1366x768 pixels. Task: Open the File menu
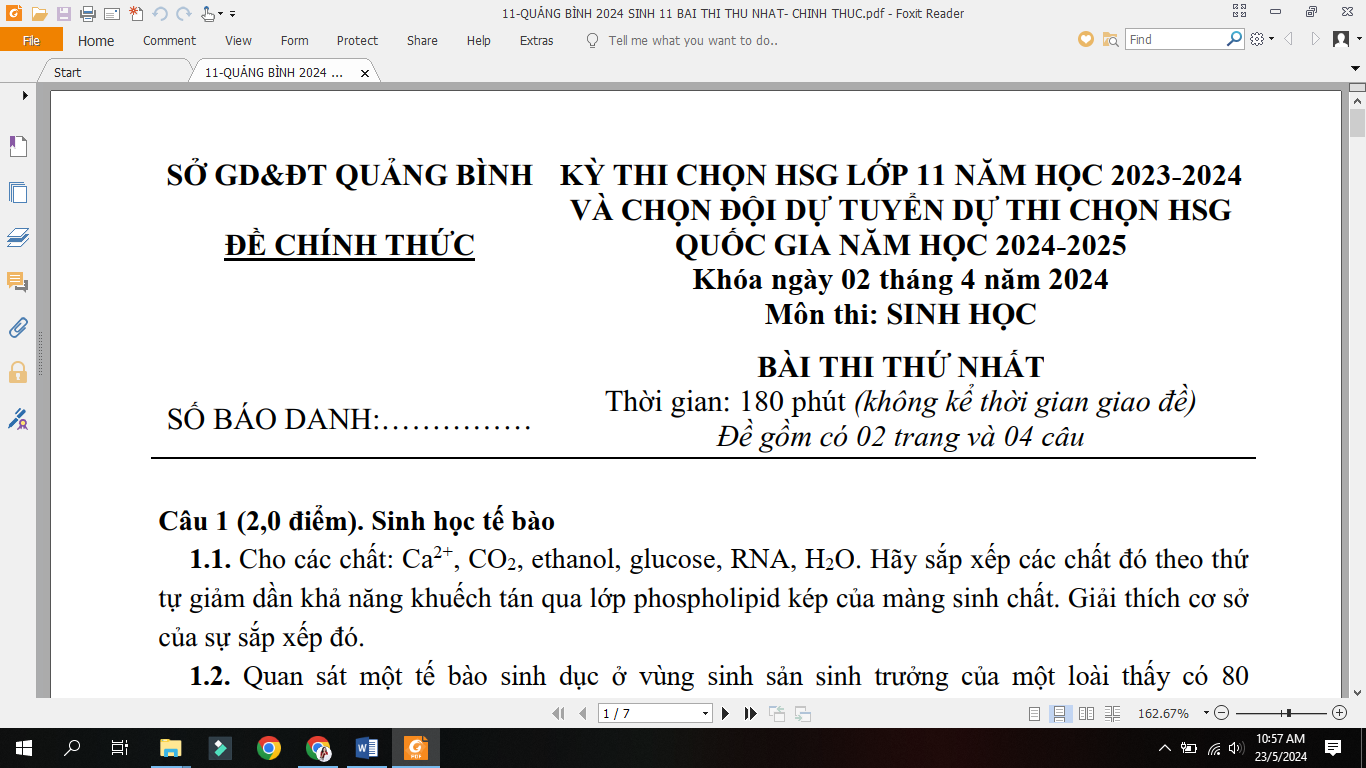(31, 40)
